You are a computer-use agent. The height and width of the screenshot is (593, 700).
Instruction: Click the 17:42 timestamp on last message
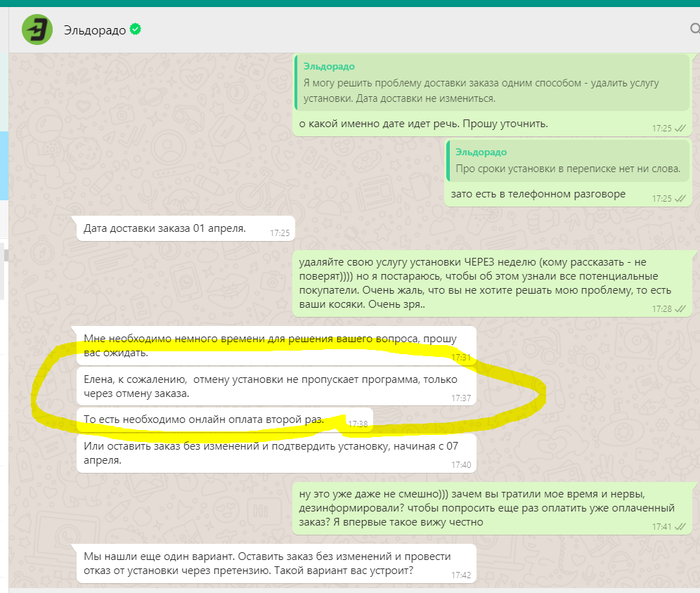461,575
